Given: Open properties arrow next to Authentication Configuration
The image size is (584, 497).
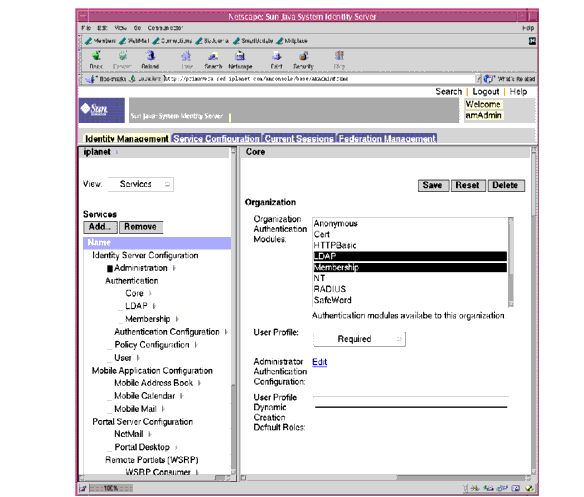Looking at the screenshot, I should click(226, 332).
